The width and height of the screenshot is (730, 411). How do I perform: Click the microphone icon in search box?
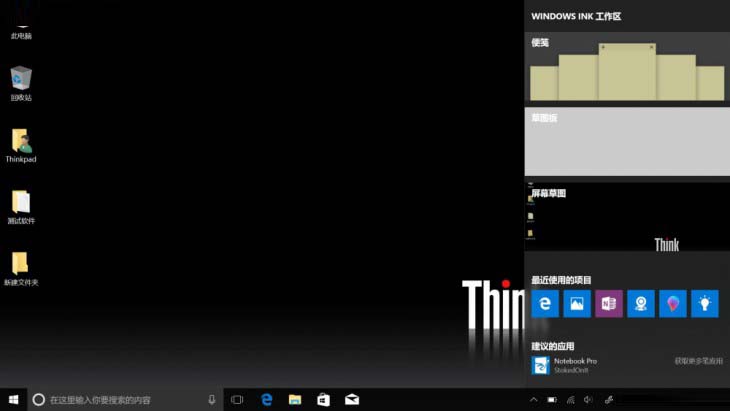(211, 399)
